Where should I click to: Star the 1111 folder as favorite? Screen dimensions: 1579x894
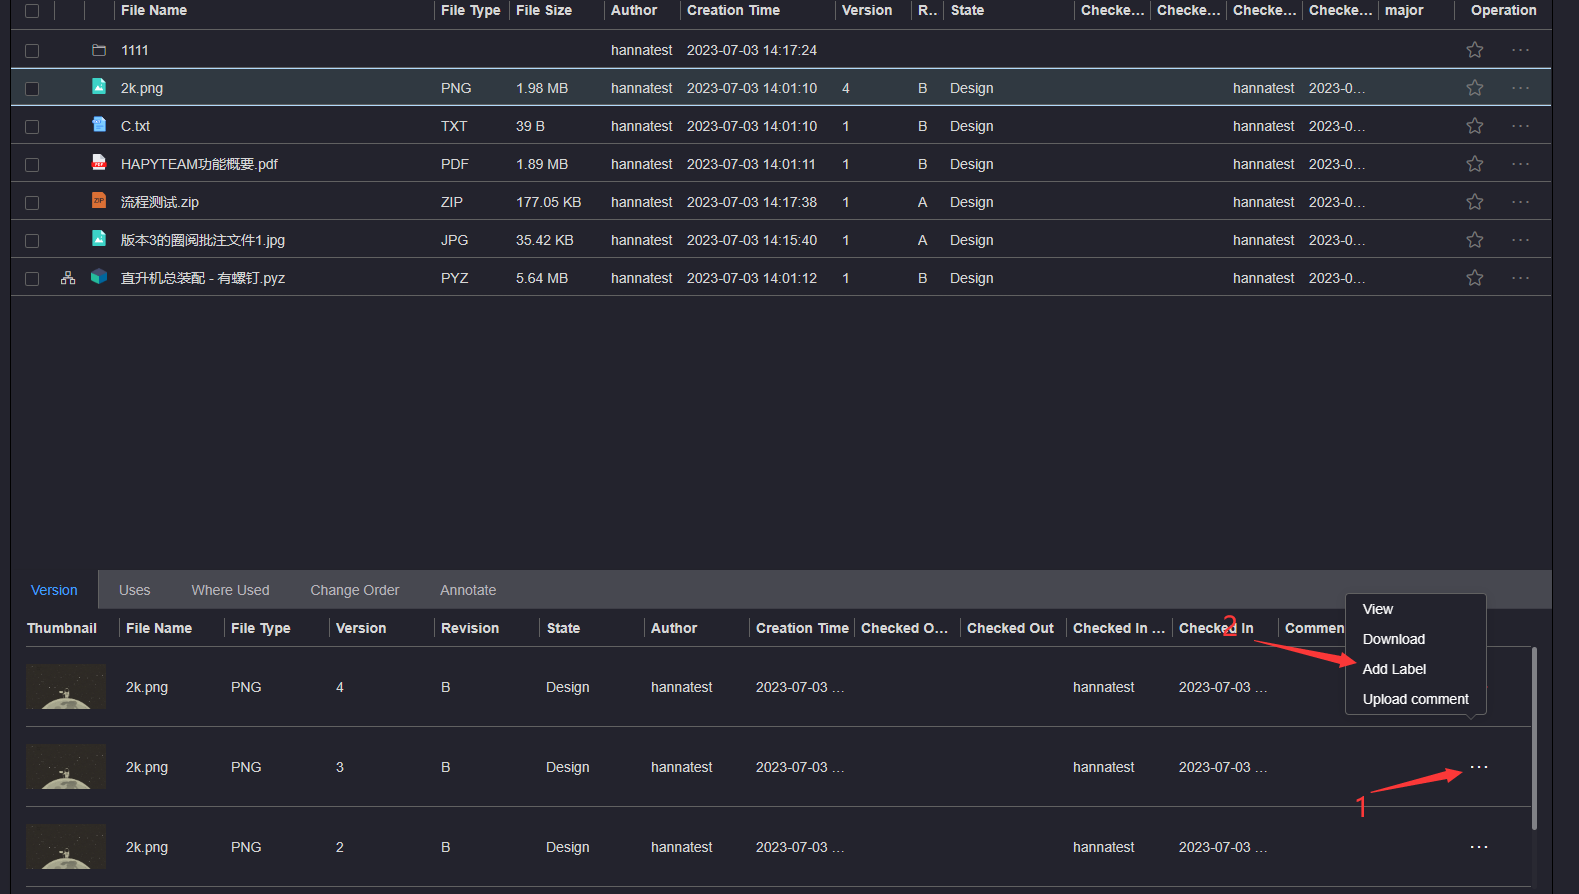[x=1474, y=50]
